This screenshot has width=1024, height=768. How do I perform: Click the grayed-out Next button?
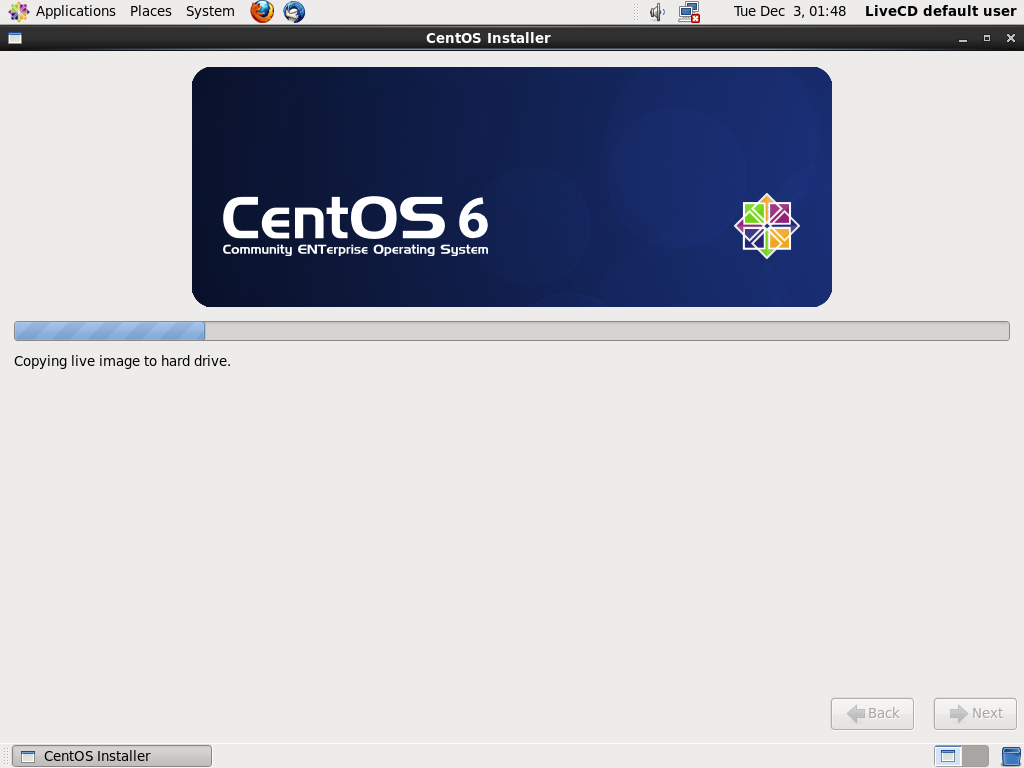(974, 713)
